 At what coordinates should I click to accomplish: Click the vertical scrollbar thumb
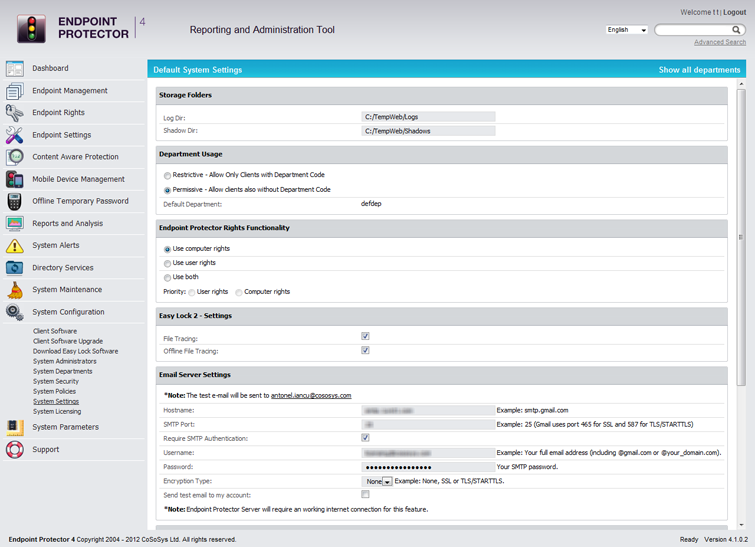(741, 237)
